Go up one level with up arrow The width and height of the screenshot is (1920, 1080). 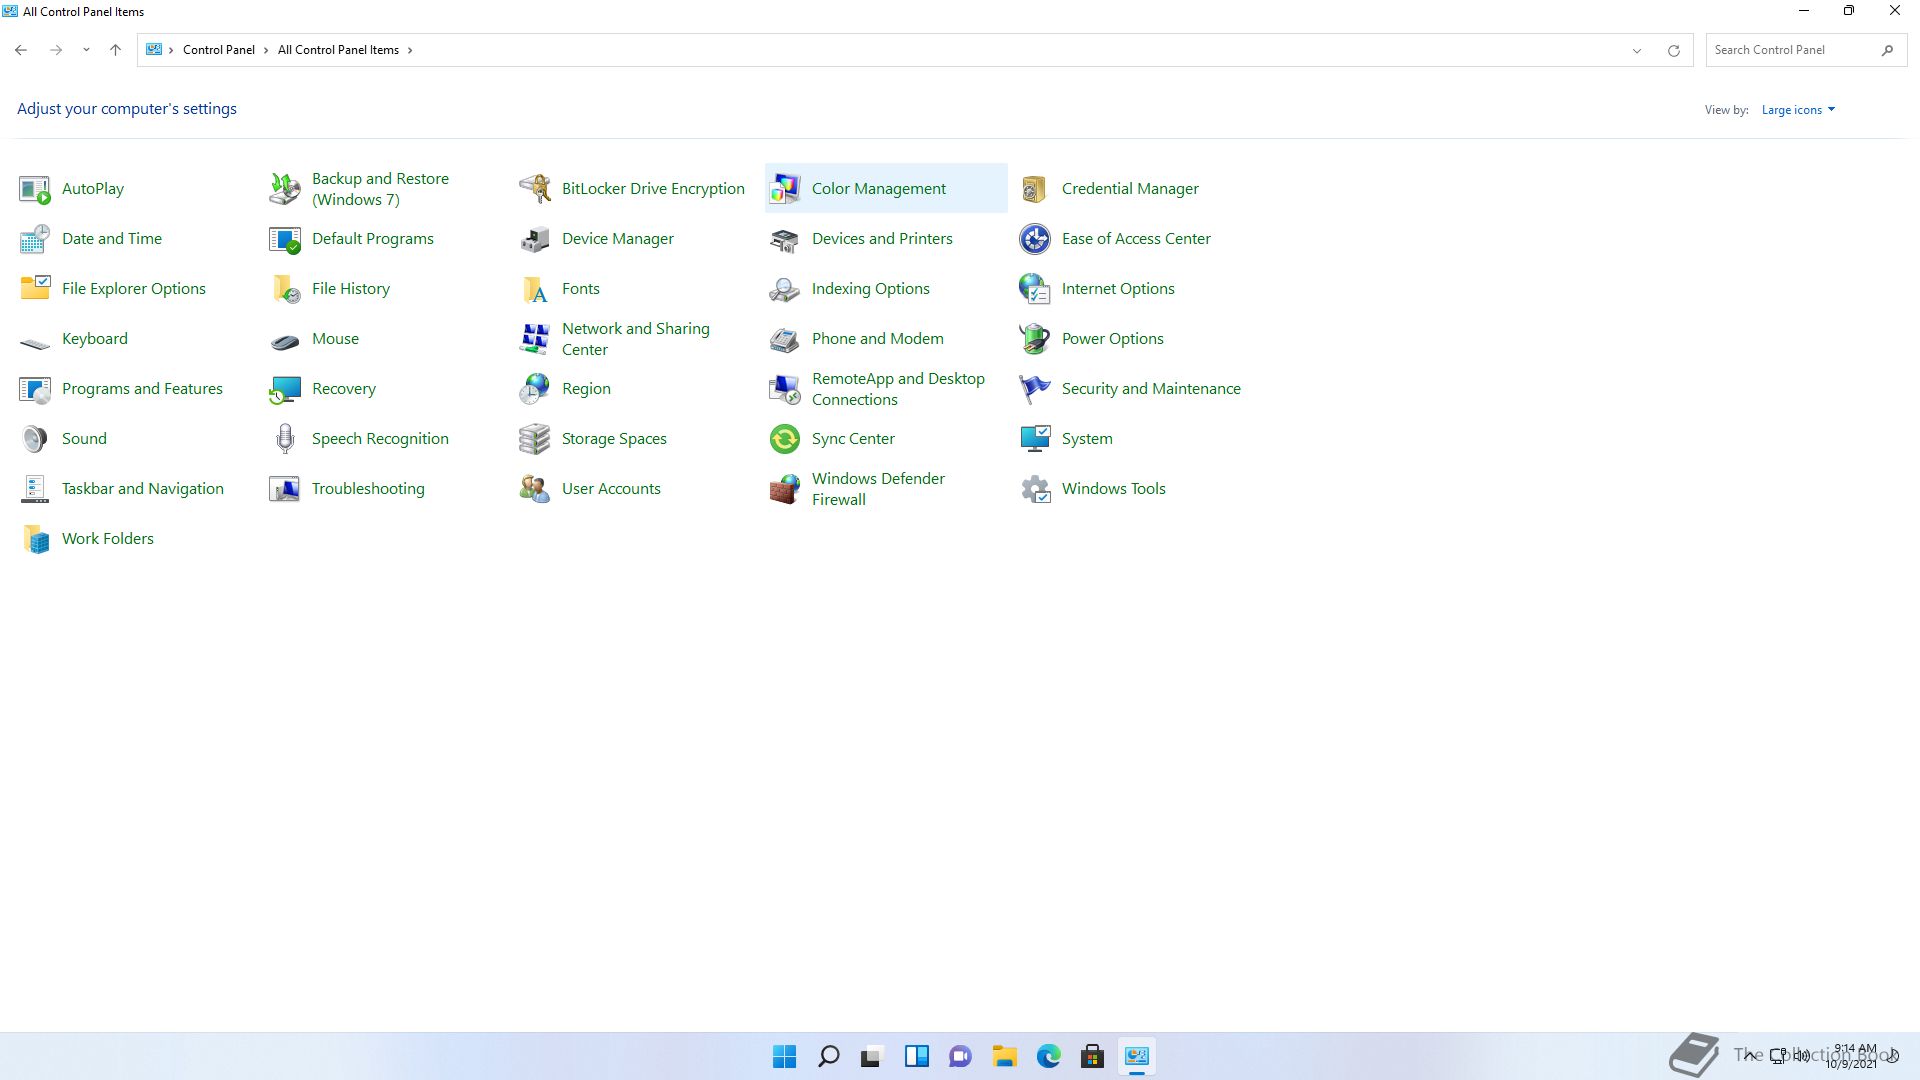point(115,50)
